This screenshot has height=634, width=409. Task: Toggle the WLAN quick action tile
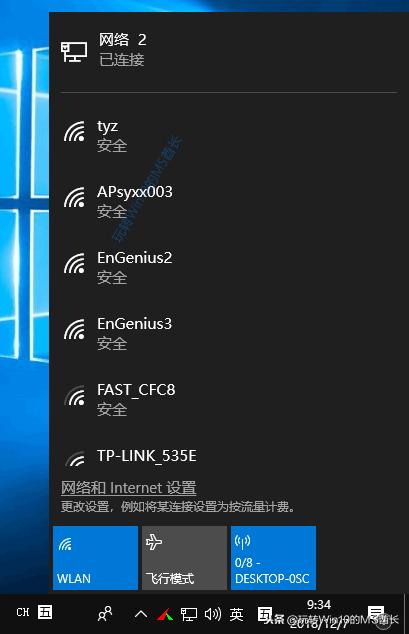click(x=95, y=558)
